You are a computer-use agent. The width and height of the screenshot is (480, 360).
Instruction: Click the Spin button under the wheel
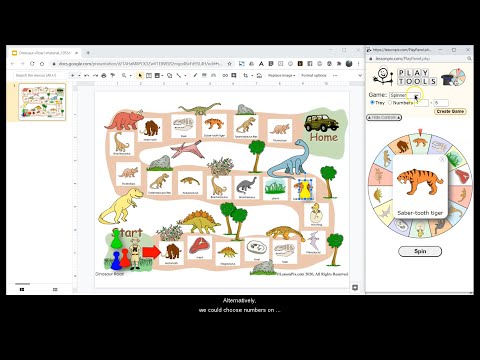[x=420, y=251]
